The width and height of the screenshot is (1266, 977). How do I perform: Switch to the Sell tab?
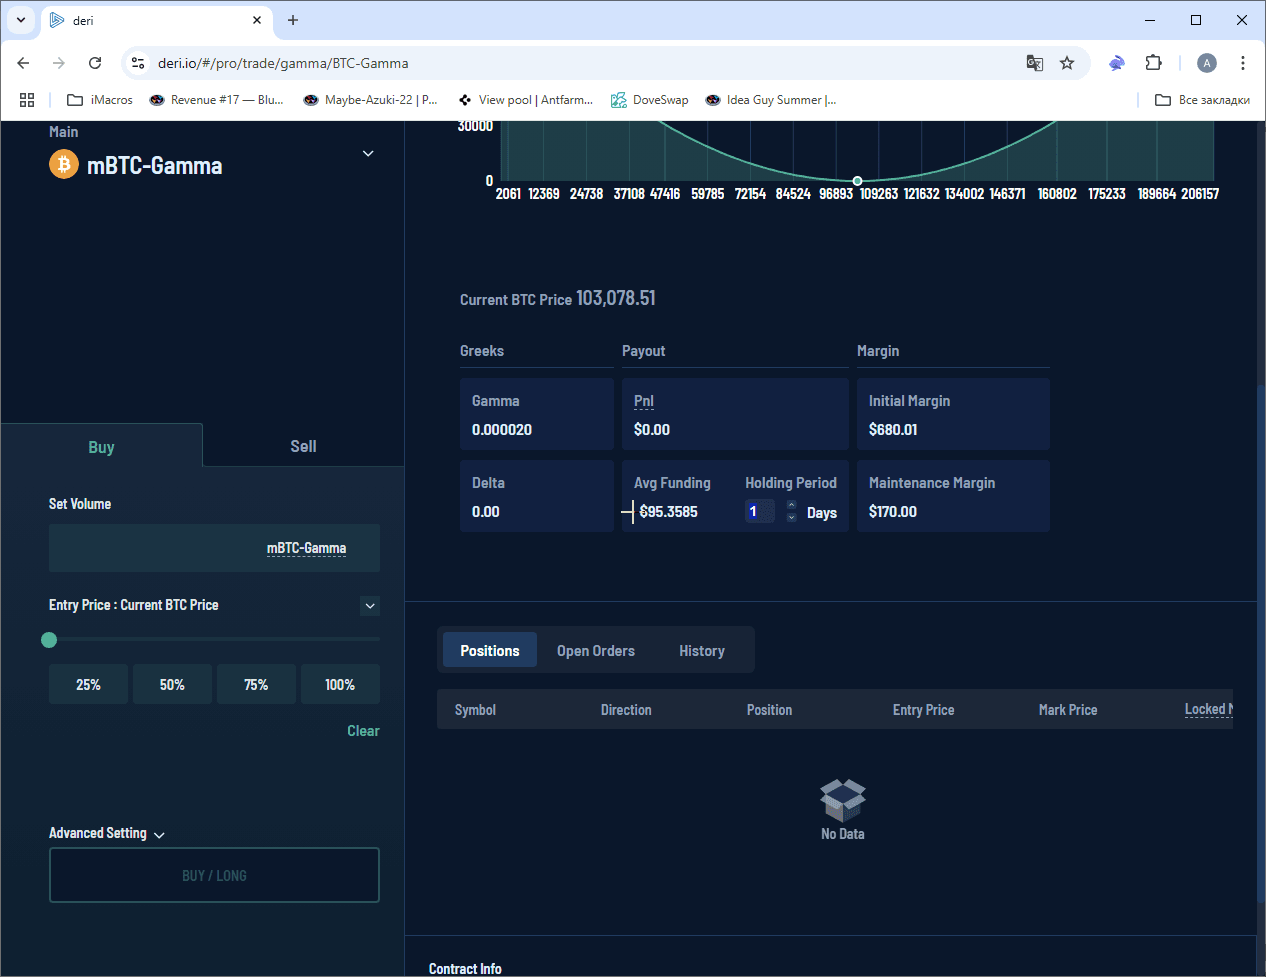[303, 446]
